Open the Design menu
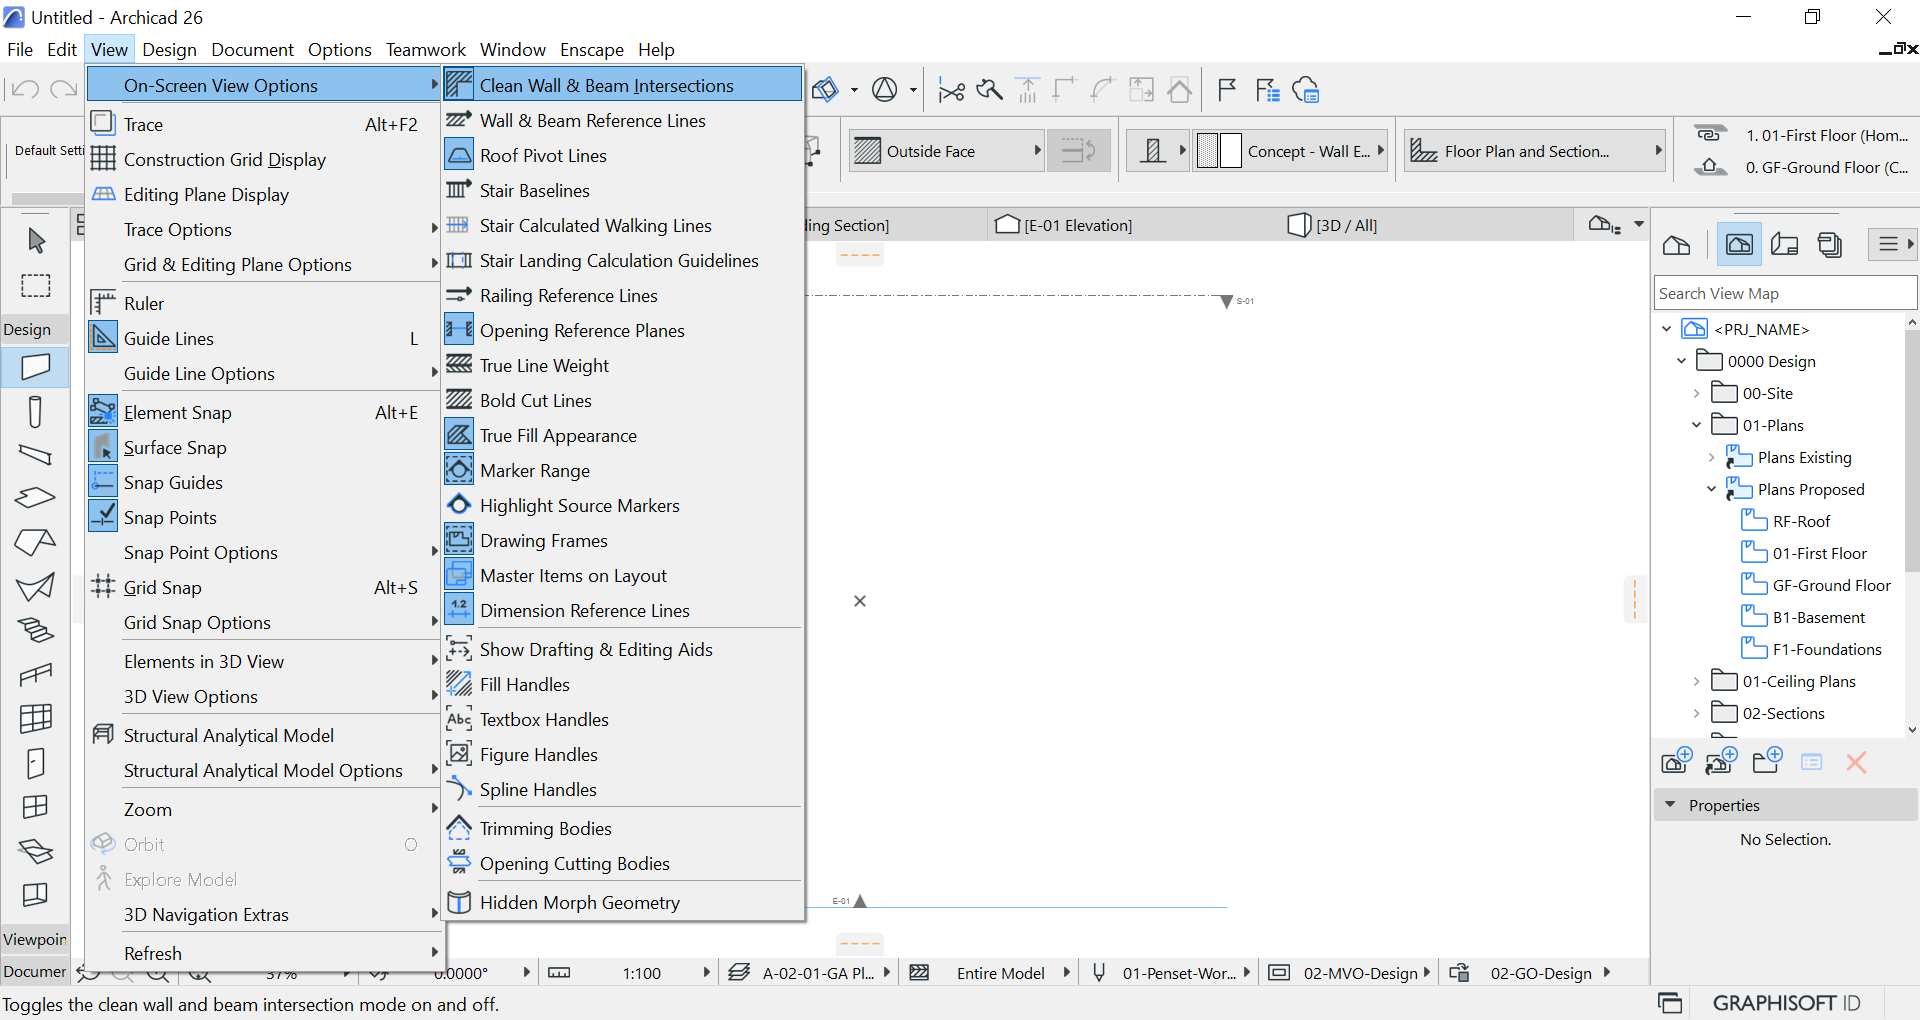Viewport: 1920px width, 1020px height. coord(169,50)
